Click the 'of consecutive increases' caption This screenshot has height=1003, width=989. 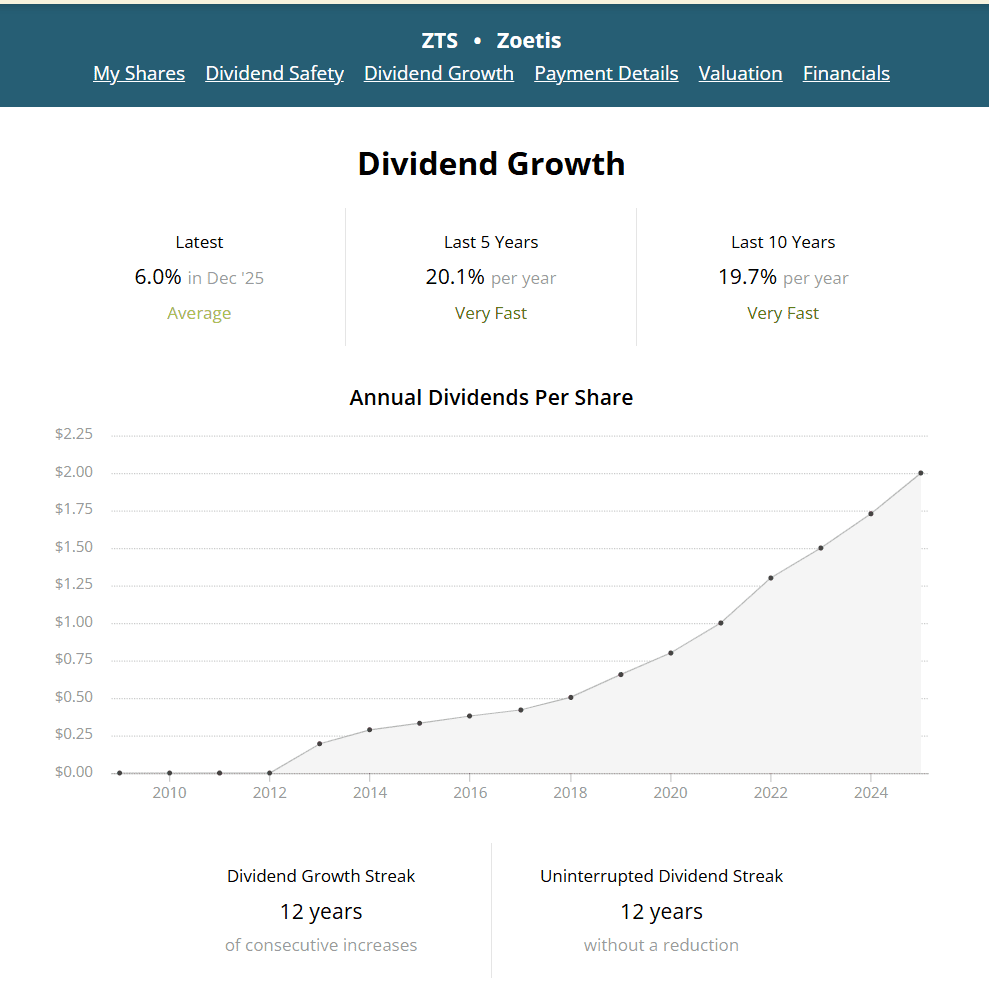click(321, 945)
